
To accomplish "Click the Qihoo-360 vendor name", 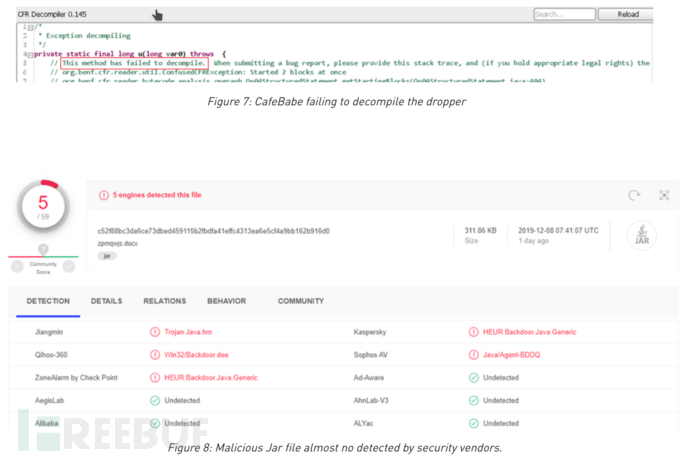I will [x=51, y=355].
